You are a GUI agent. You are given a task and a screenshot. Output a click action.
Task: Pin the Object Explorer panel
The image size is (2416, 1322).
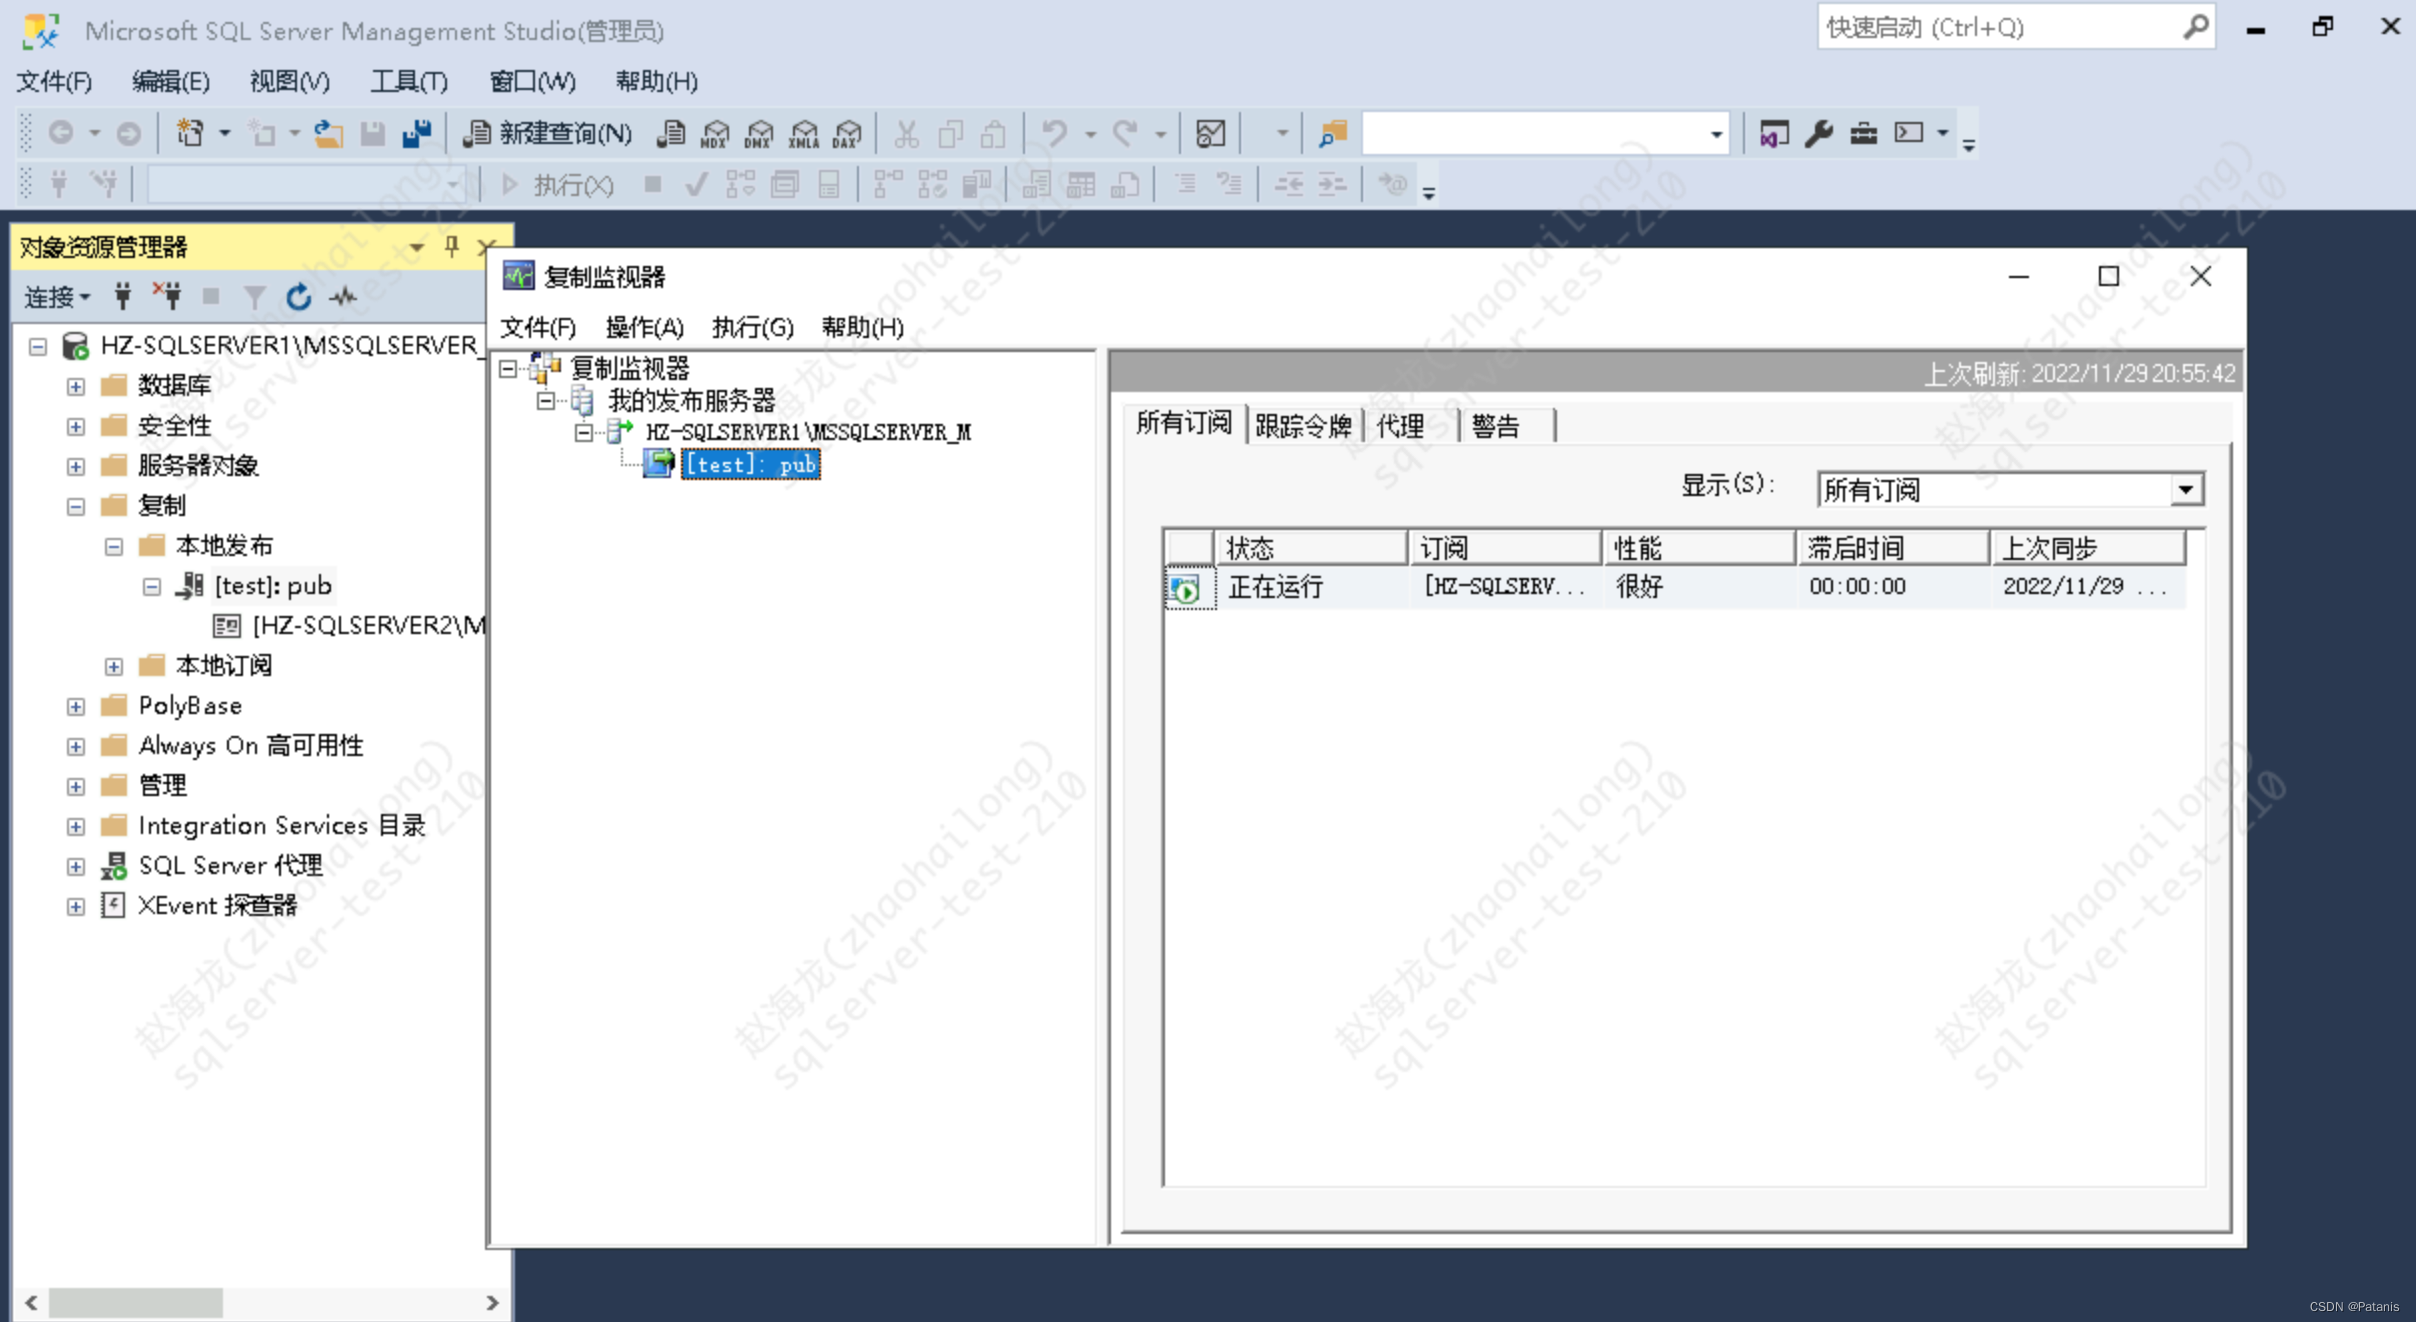(451, 246)
